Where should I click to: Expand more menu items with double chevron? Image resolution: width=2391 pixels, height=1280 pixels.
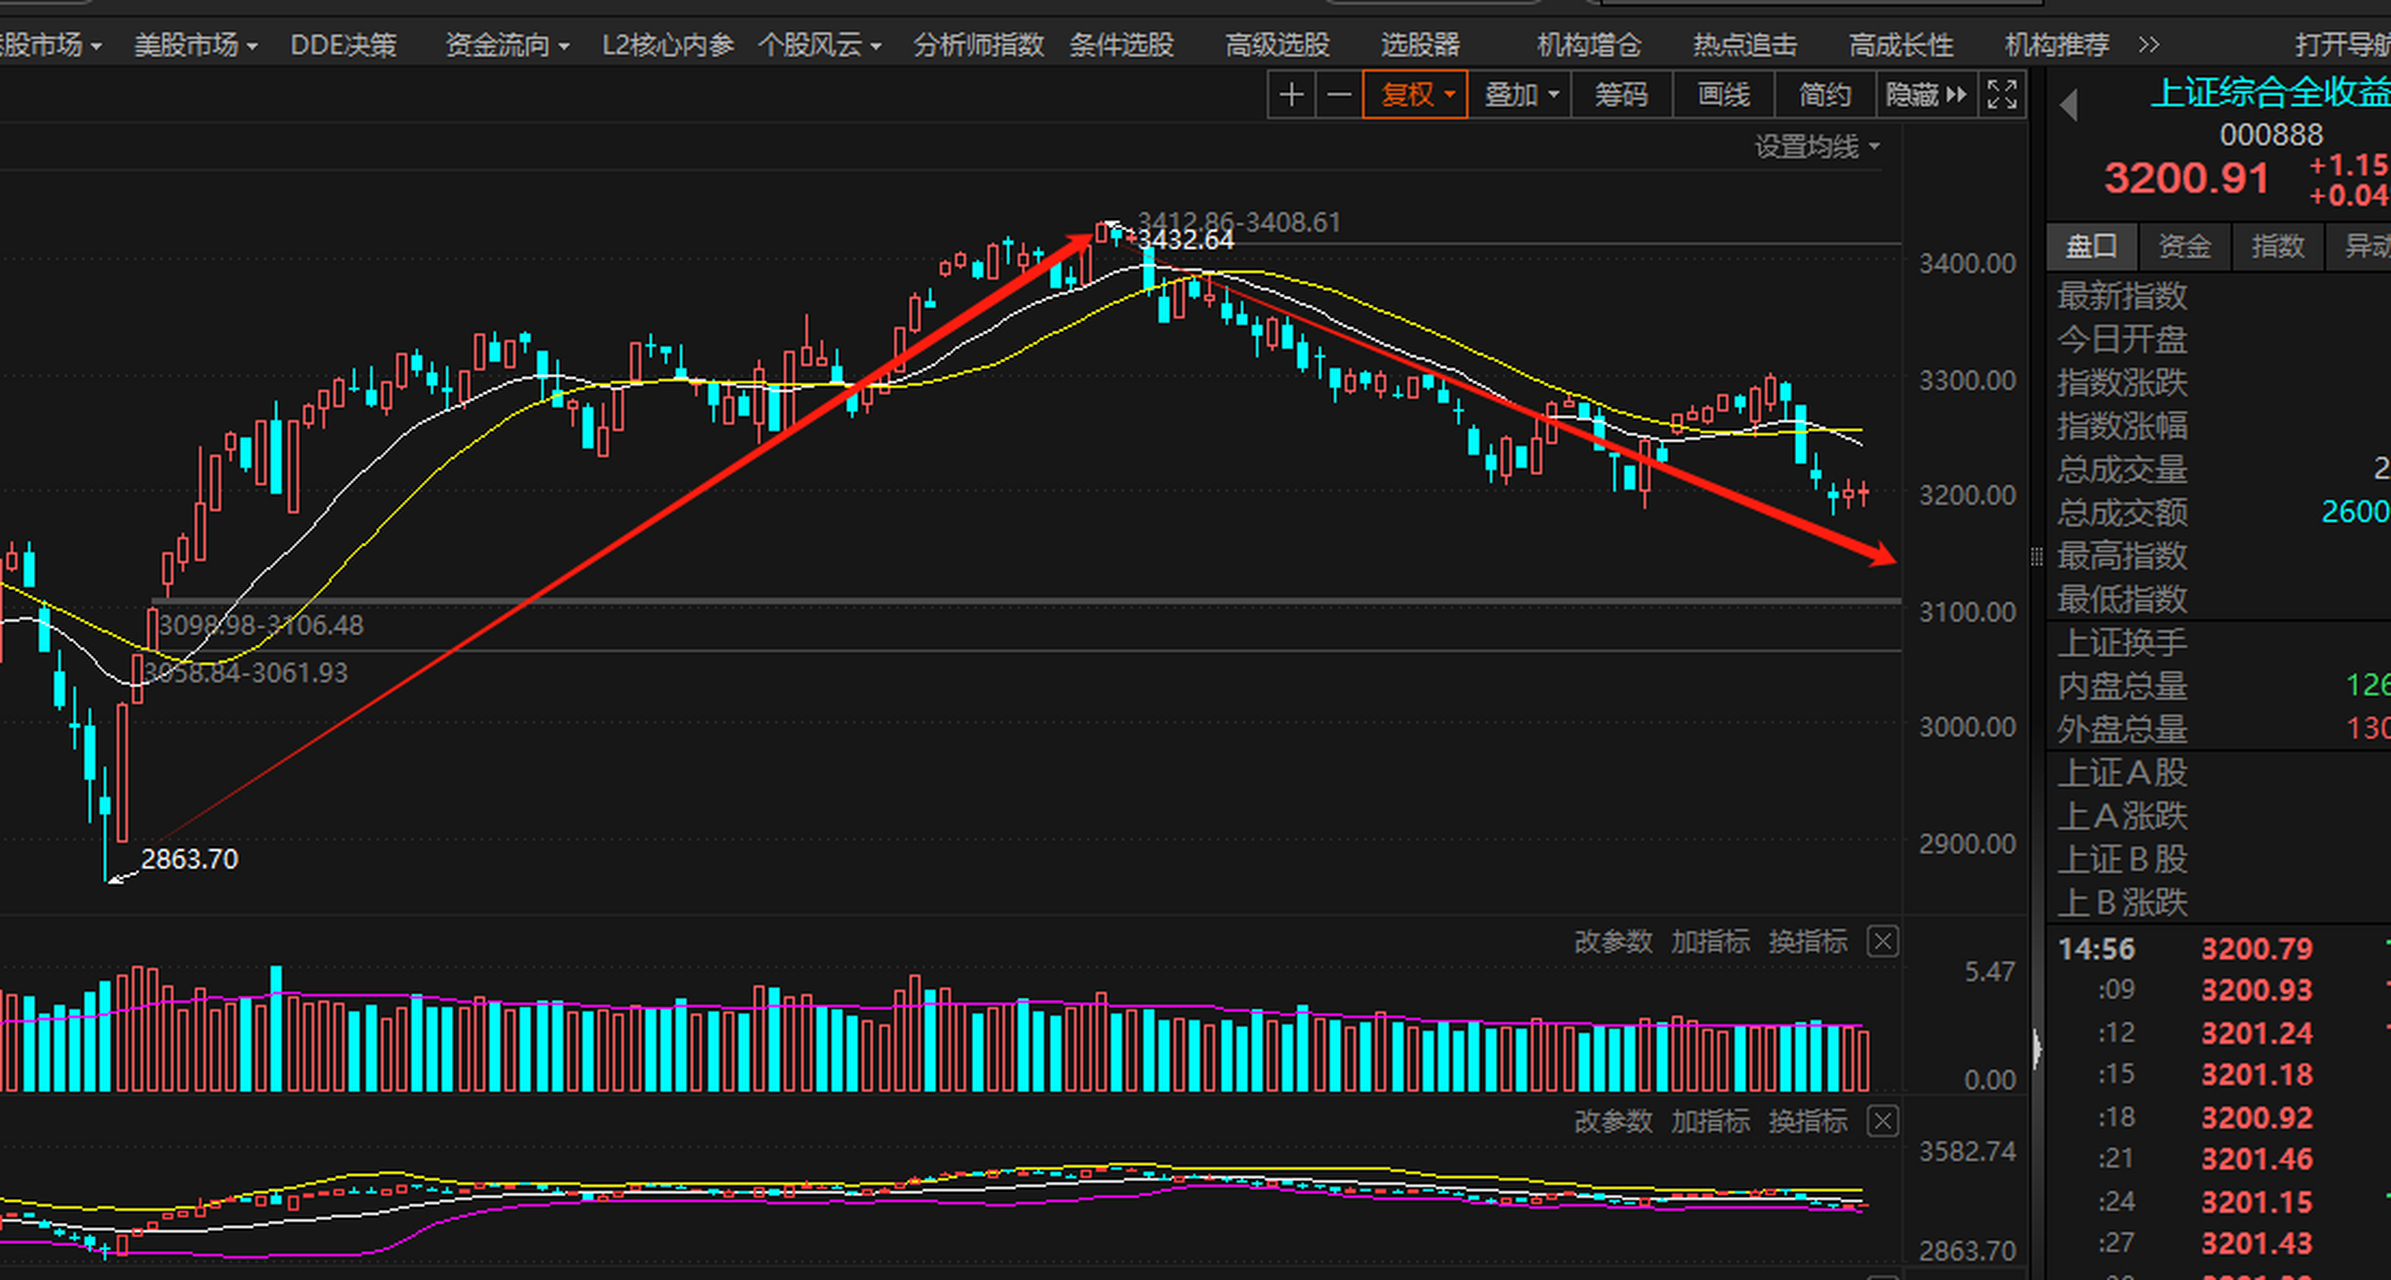pos(2149,45)
